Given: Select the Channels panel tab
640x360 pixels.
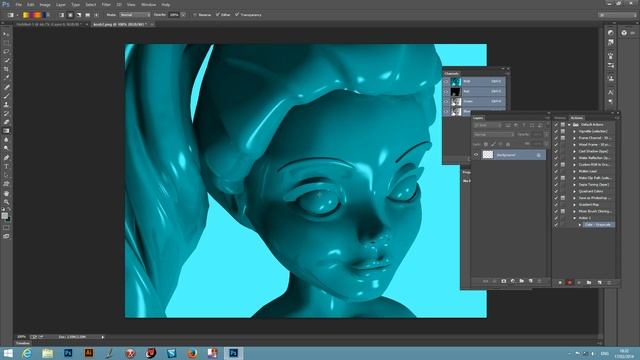Looking at the screenshot, I should (451, 73).
